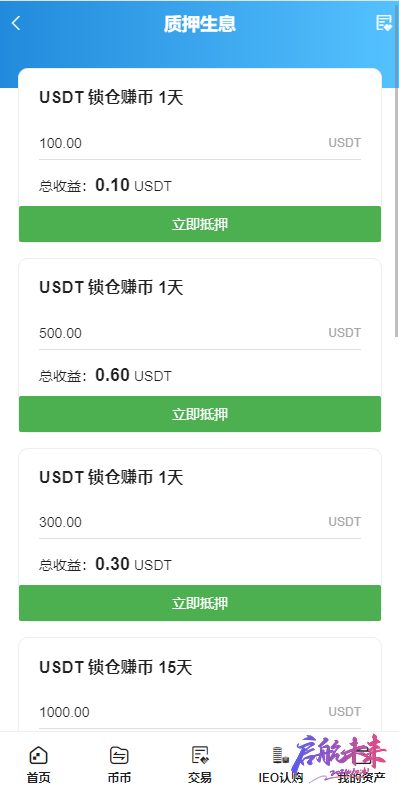
Task: Click the 300.00 amount input field
Action: (x=200, y=522)
